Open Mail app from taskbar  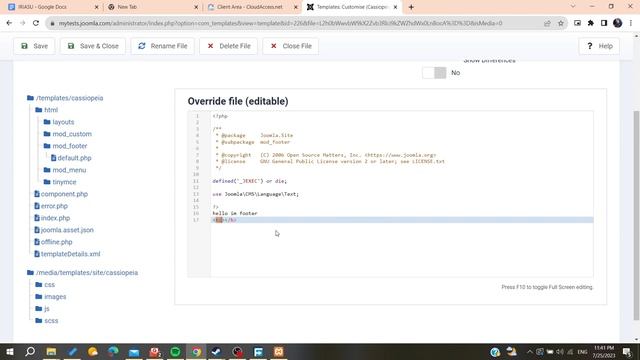pyautogui.click(x=134, y=352)
